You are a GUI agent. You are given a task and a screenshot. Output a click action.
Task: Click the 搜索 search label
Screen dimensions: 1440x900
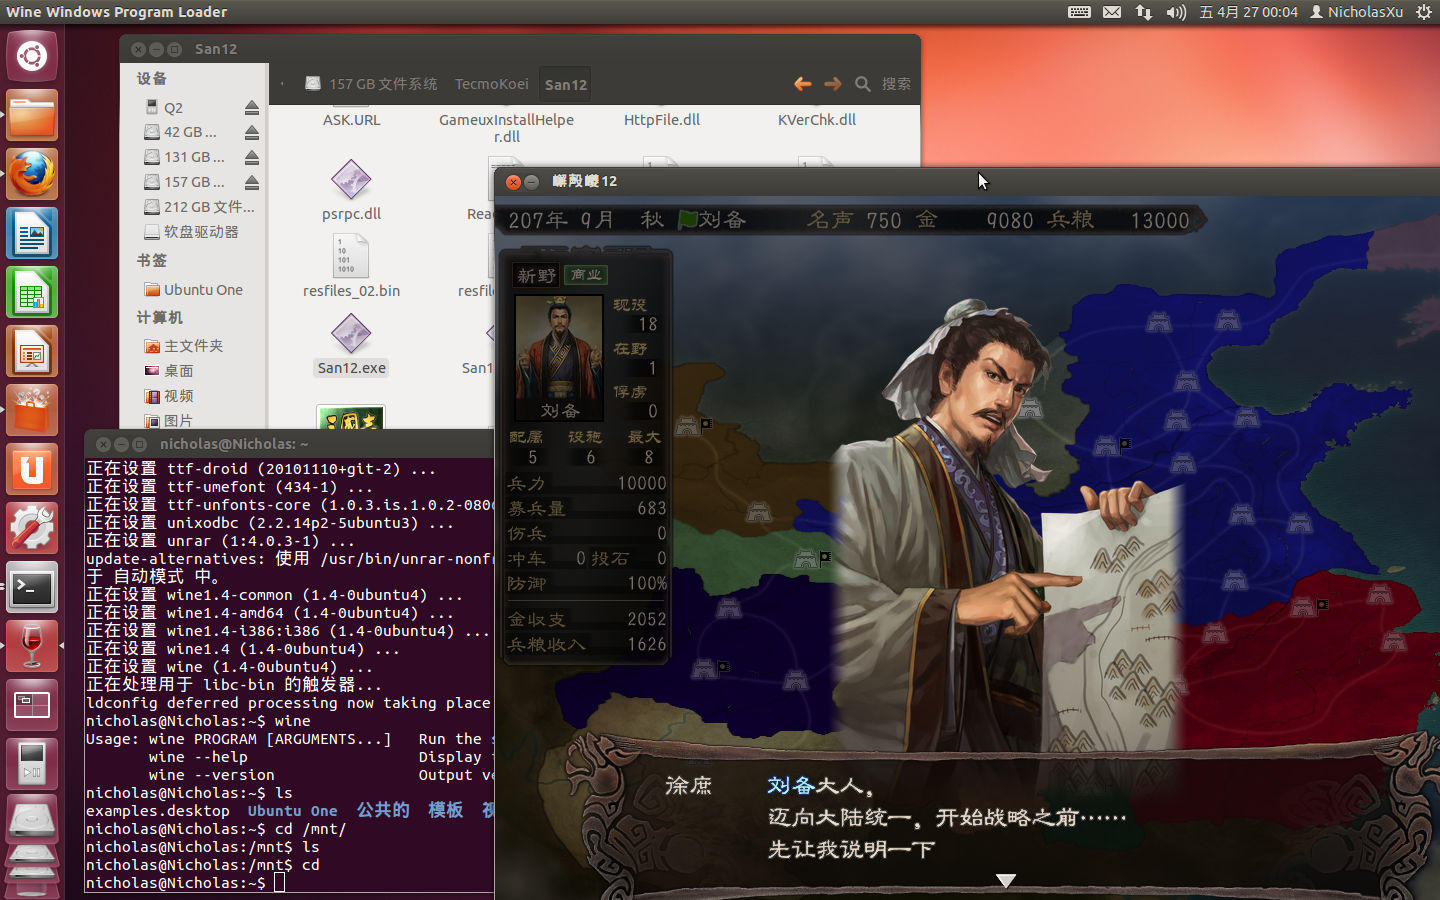click(x=896, y=84)
